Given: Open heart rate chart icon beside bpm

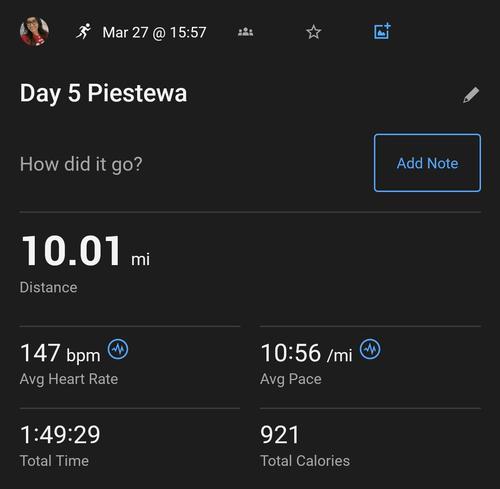Looking at the screenshot, I should (118, 349).
